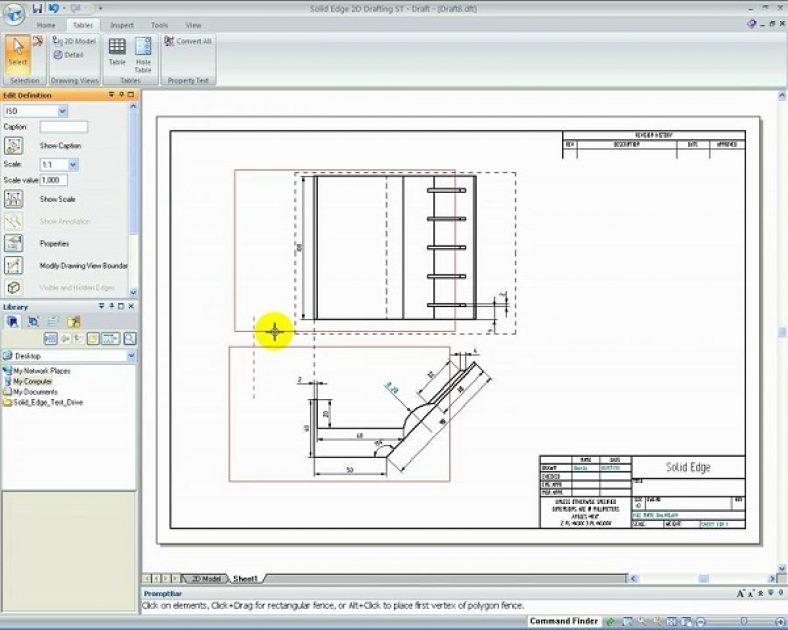Toggle the Show Caption option
This screenshot has height=630, width=788.
[x=14, y=146]
